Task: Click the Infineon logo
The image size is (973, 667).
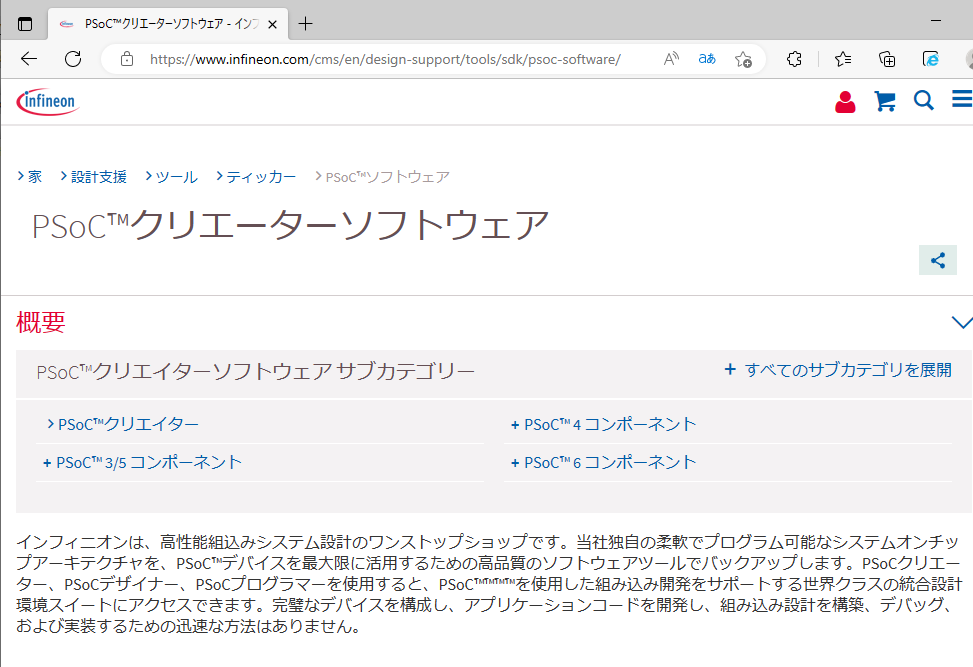Action: [48, 102]
